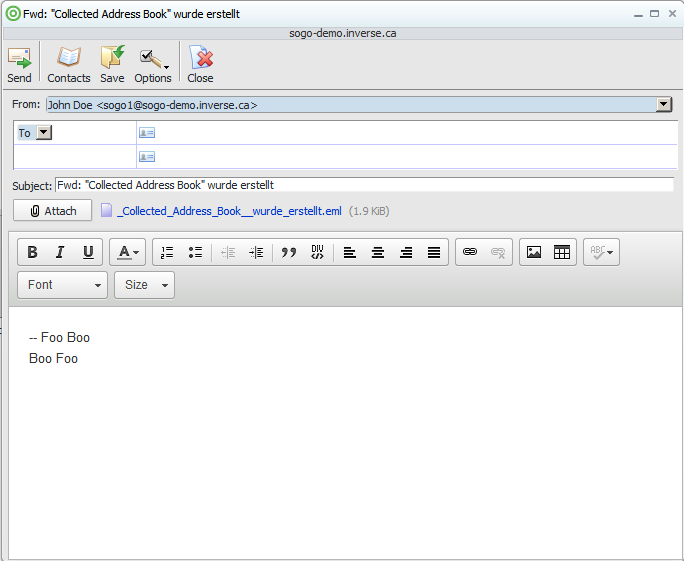
Task: Click into the Subject field
Action: [364, 185]
